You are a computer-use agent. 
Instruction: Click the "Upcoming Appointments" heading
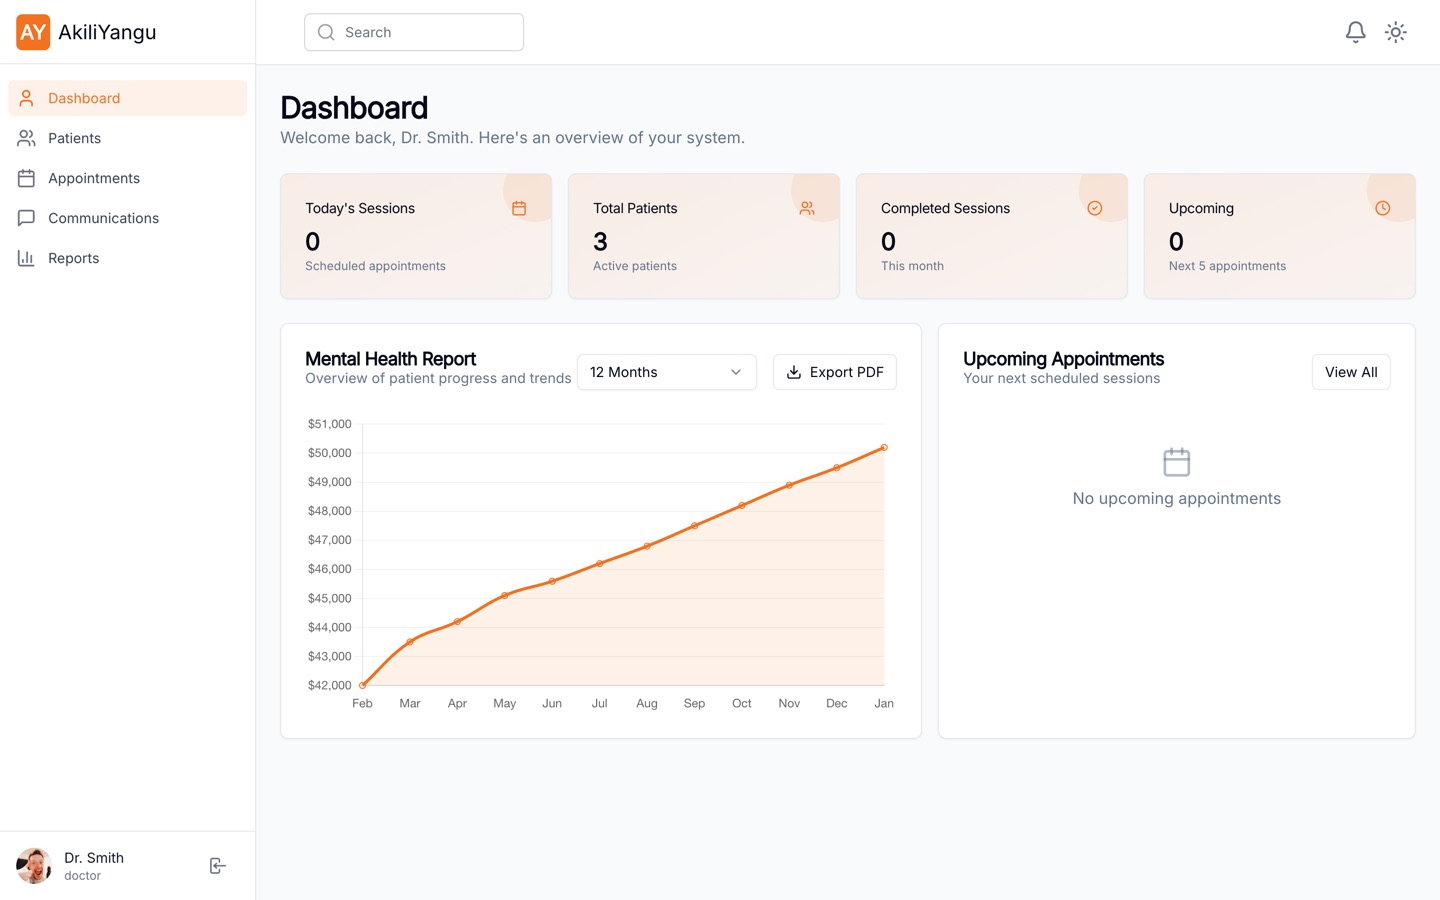pos(1063,359)
